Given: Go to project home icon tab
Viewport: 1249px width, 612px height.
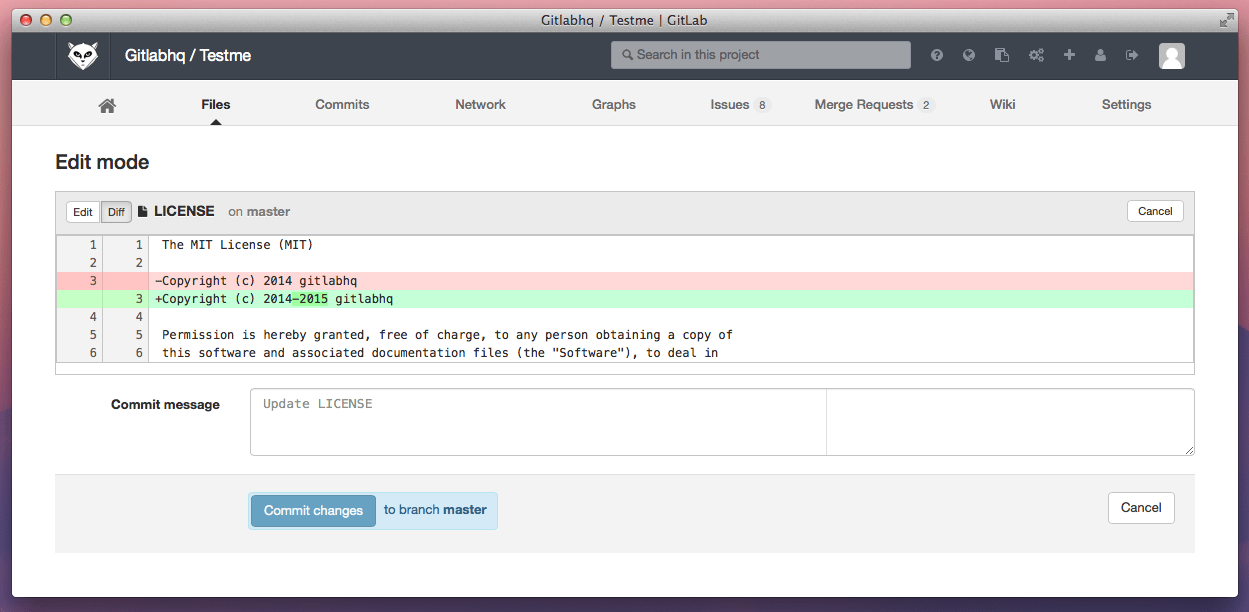Looking at the screenshot, I should (107, 105).
